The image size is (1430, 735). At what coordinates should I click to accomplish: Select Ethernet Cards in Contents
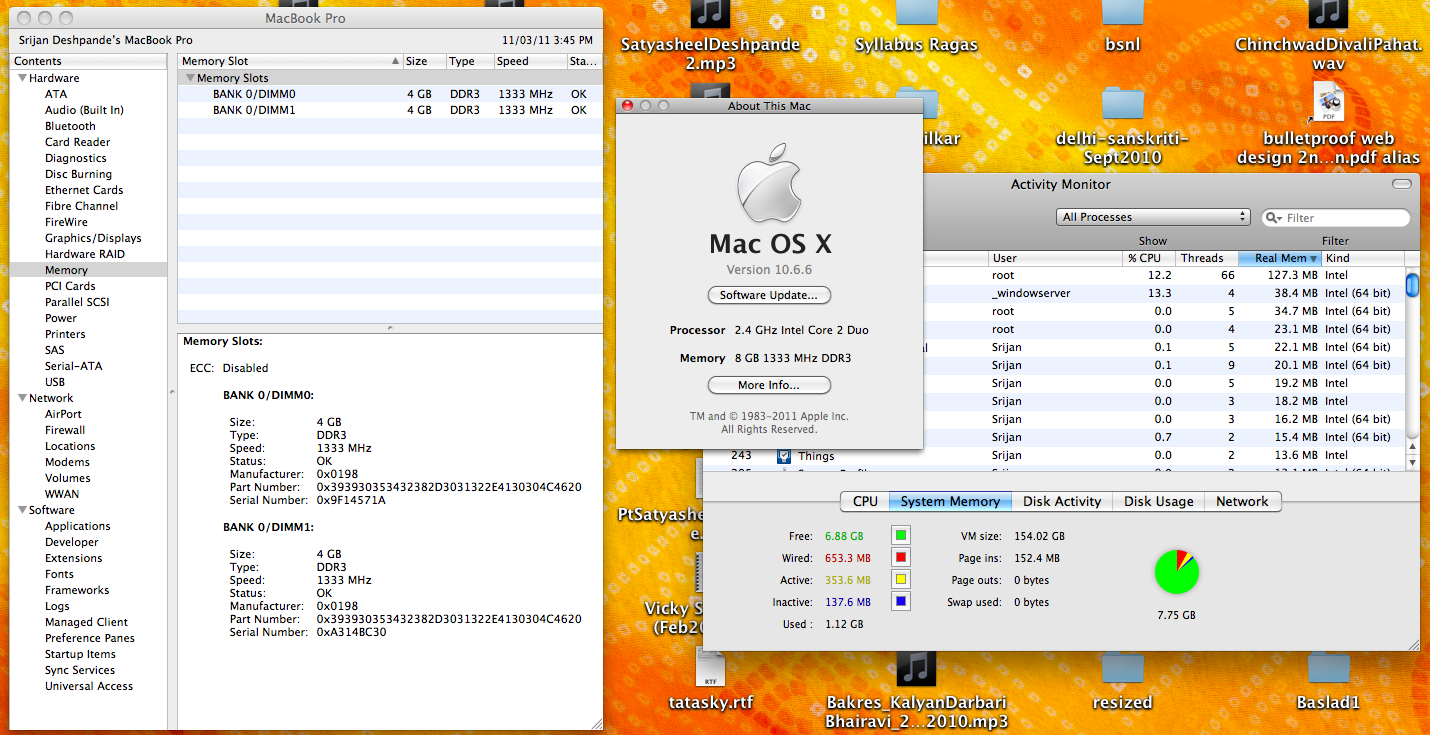tap(84, 190)
